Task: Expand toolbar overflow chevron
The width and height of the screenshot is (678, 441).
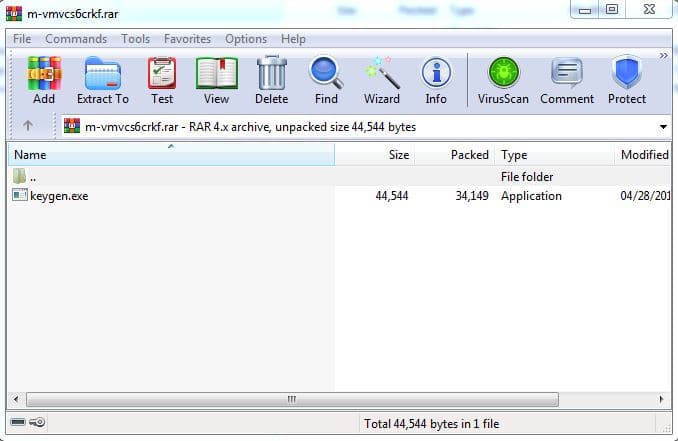Action: (x=662, y=56)
